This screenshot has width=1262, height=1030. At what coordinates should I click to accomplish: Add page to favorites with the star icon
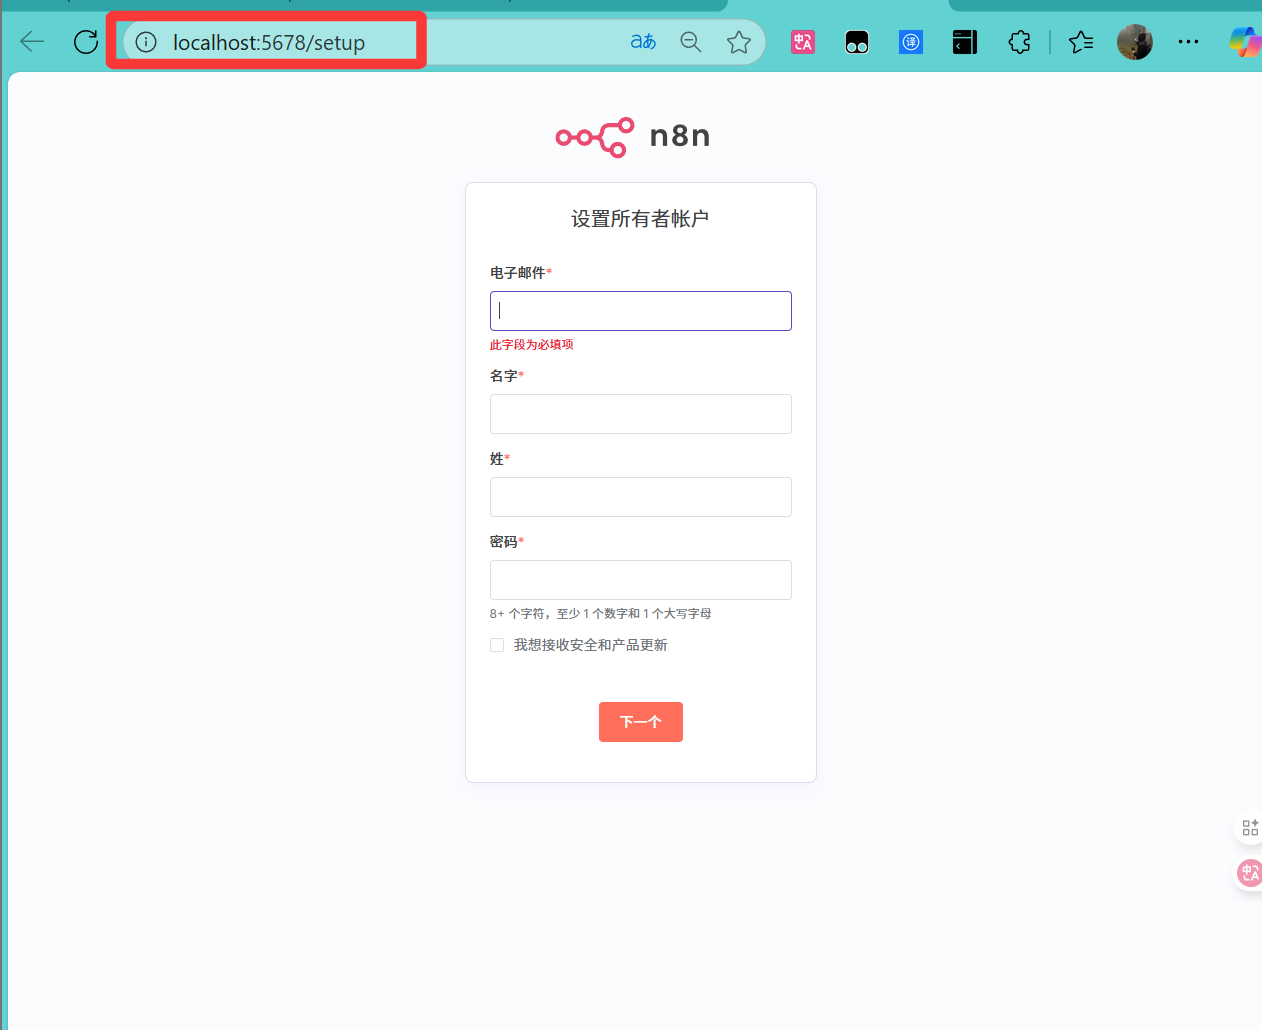(x=739, y=42)
